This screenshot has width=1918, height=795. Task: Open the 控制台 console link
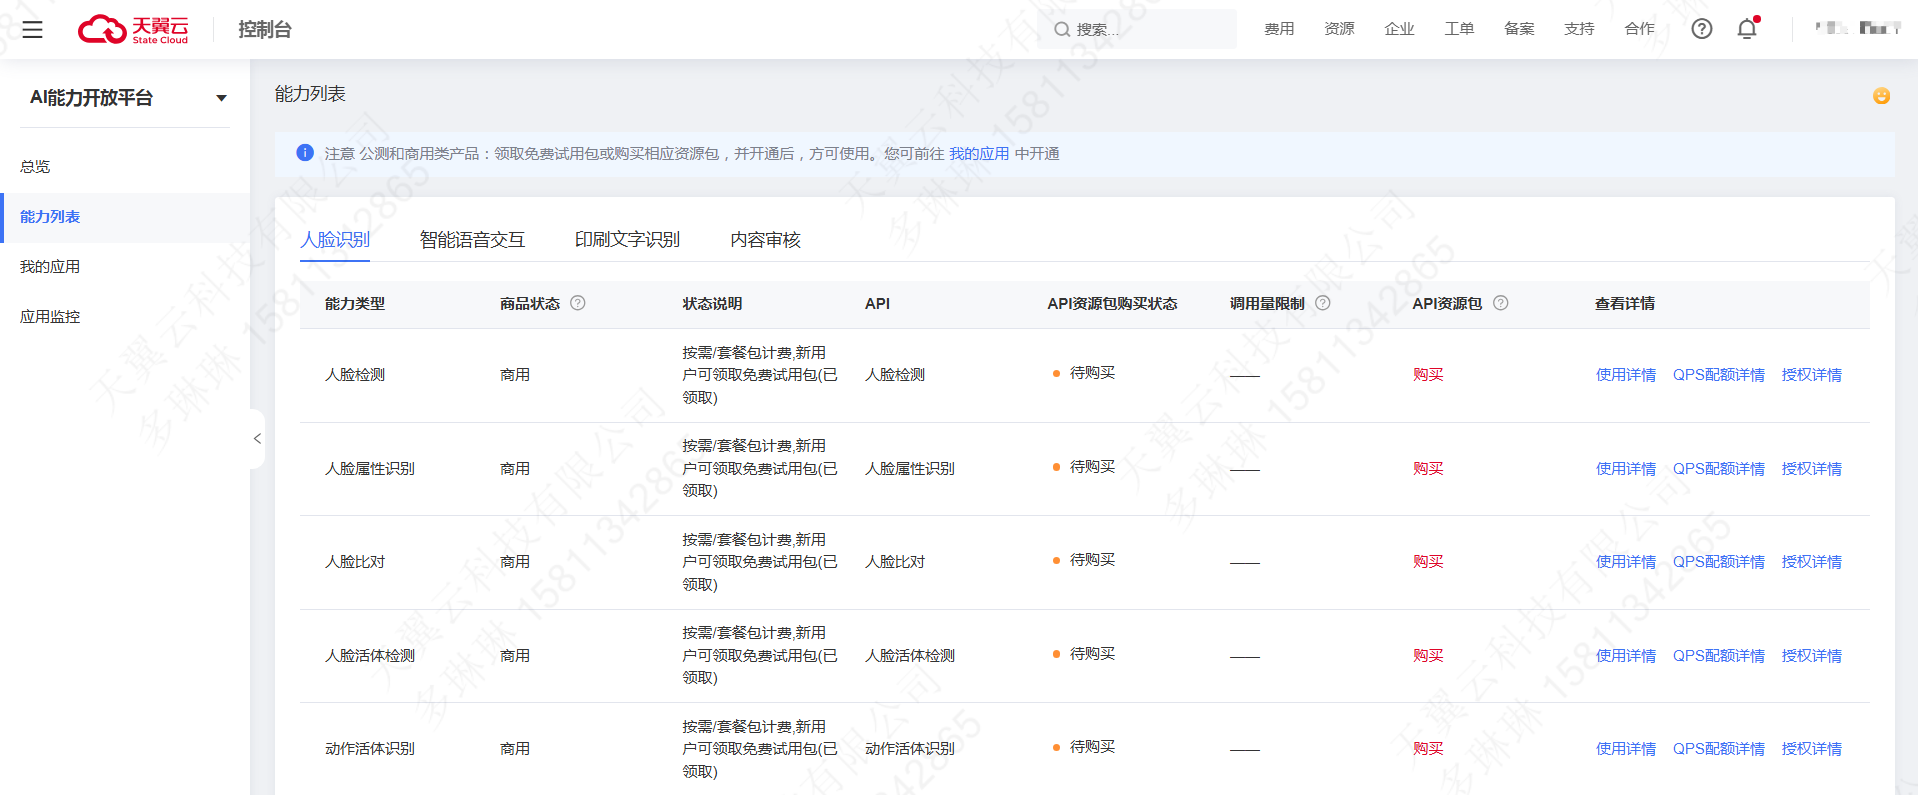coord(265,29)
